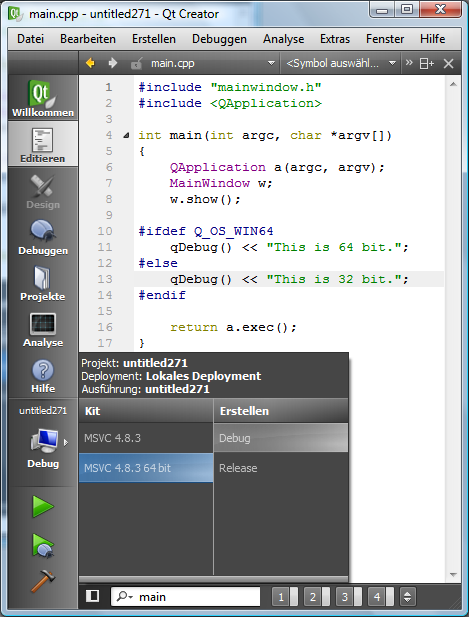Toggle the sidebar visibility button
The height and width of the screenshot is (617, 469).
[92, 596]
